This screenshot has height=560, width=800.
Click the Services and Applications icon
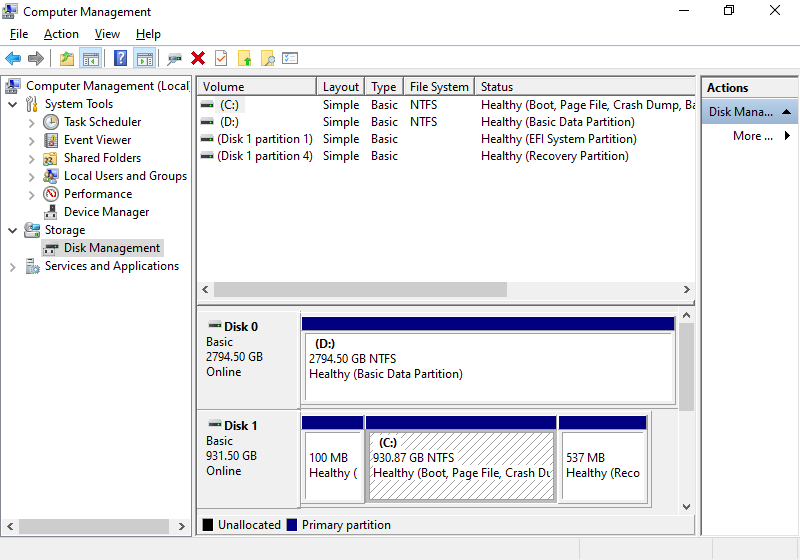pyautogui.click(x=32, y=266)
